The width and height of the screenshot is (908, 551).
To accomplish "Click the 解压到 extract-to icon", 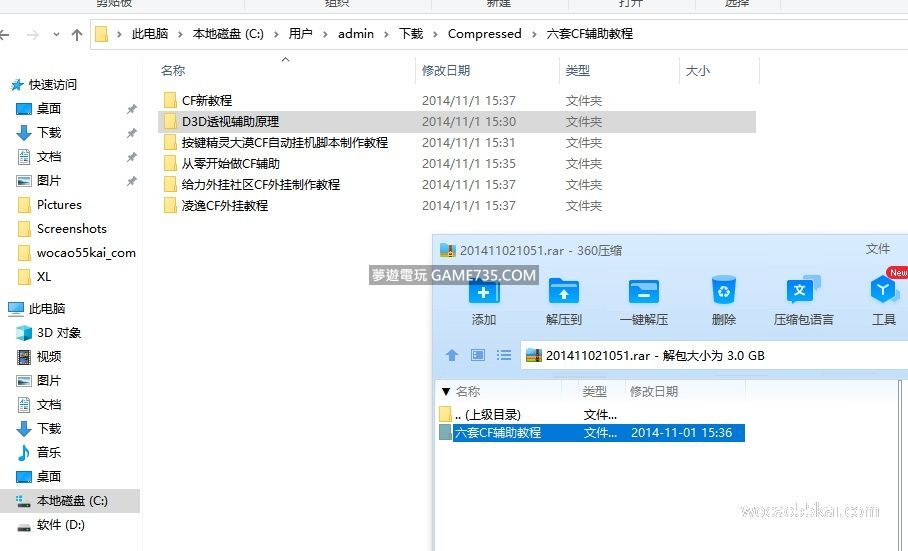I will click(563, 291).
